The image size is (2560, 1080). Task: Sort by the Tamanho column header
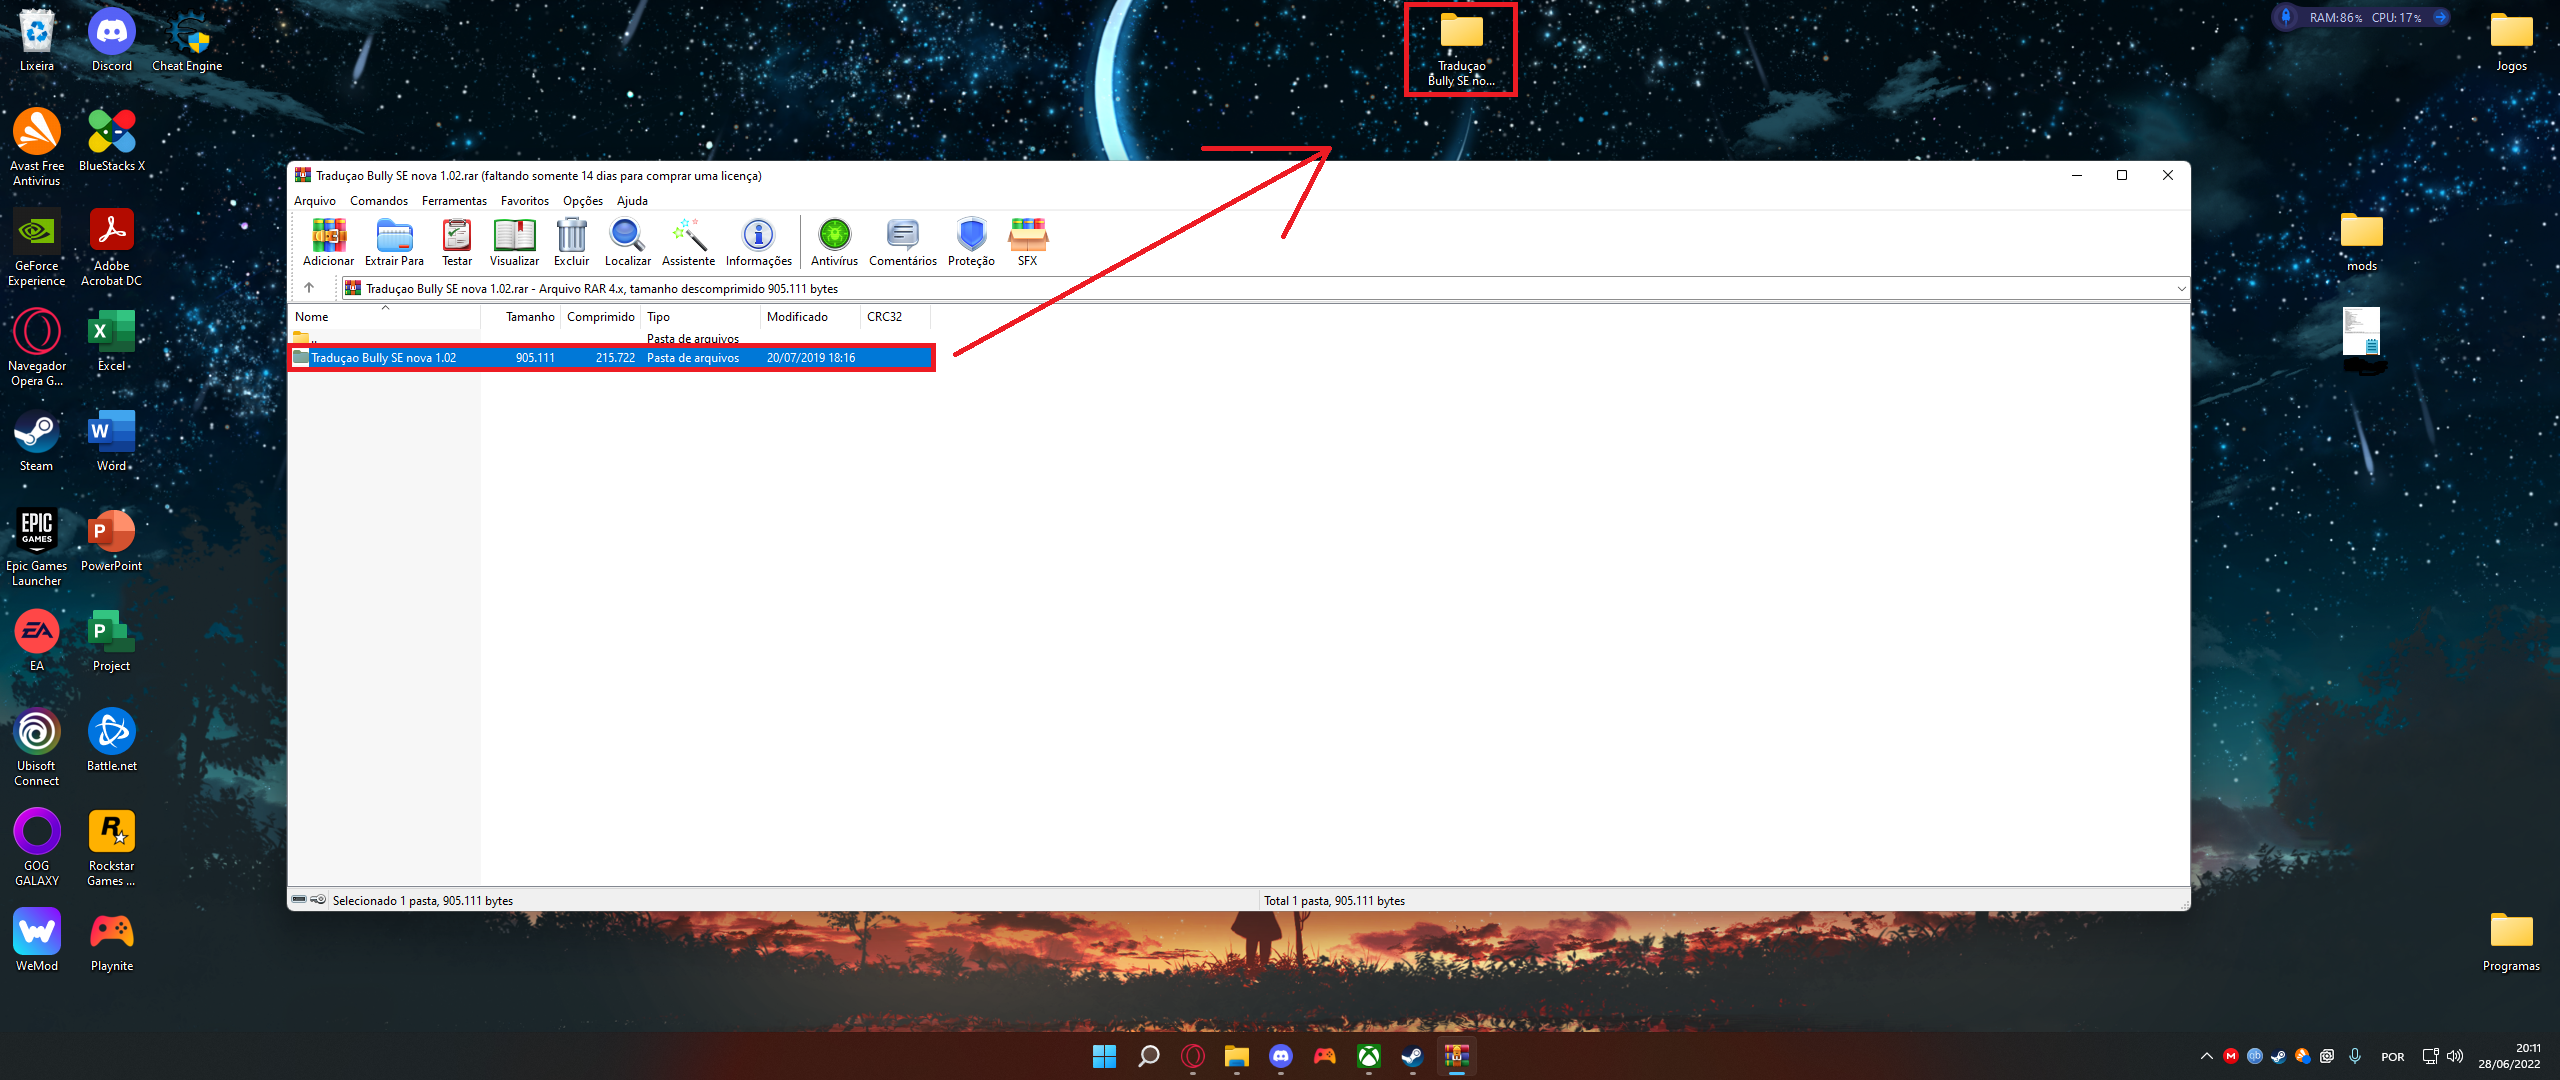(x=529, y=317)
